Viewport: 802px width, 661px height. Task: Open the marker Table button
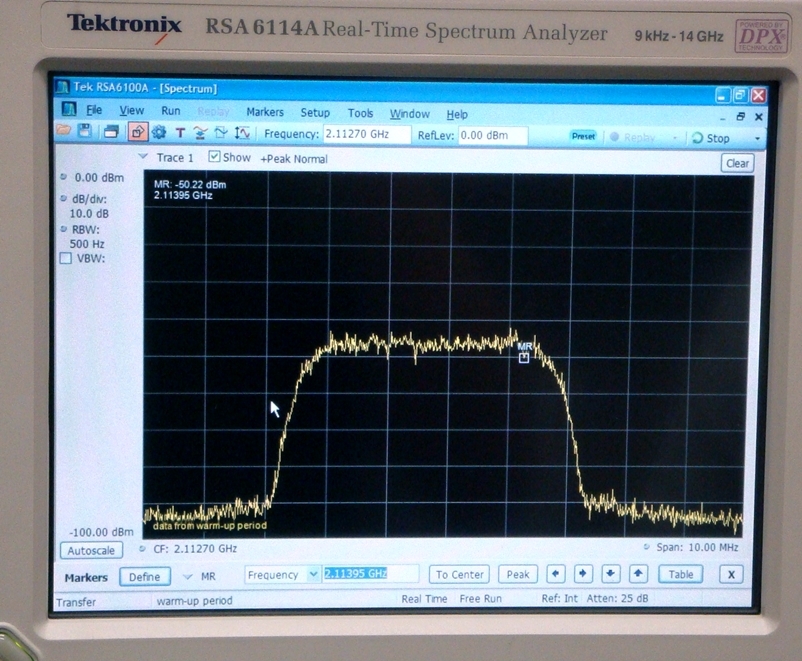(x=681, y=574)
